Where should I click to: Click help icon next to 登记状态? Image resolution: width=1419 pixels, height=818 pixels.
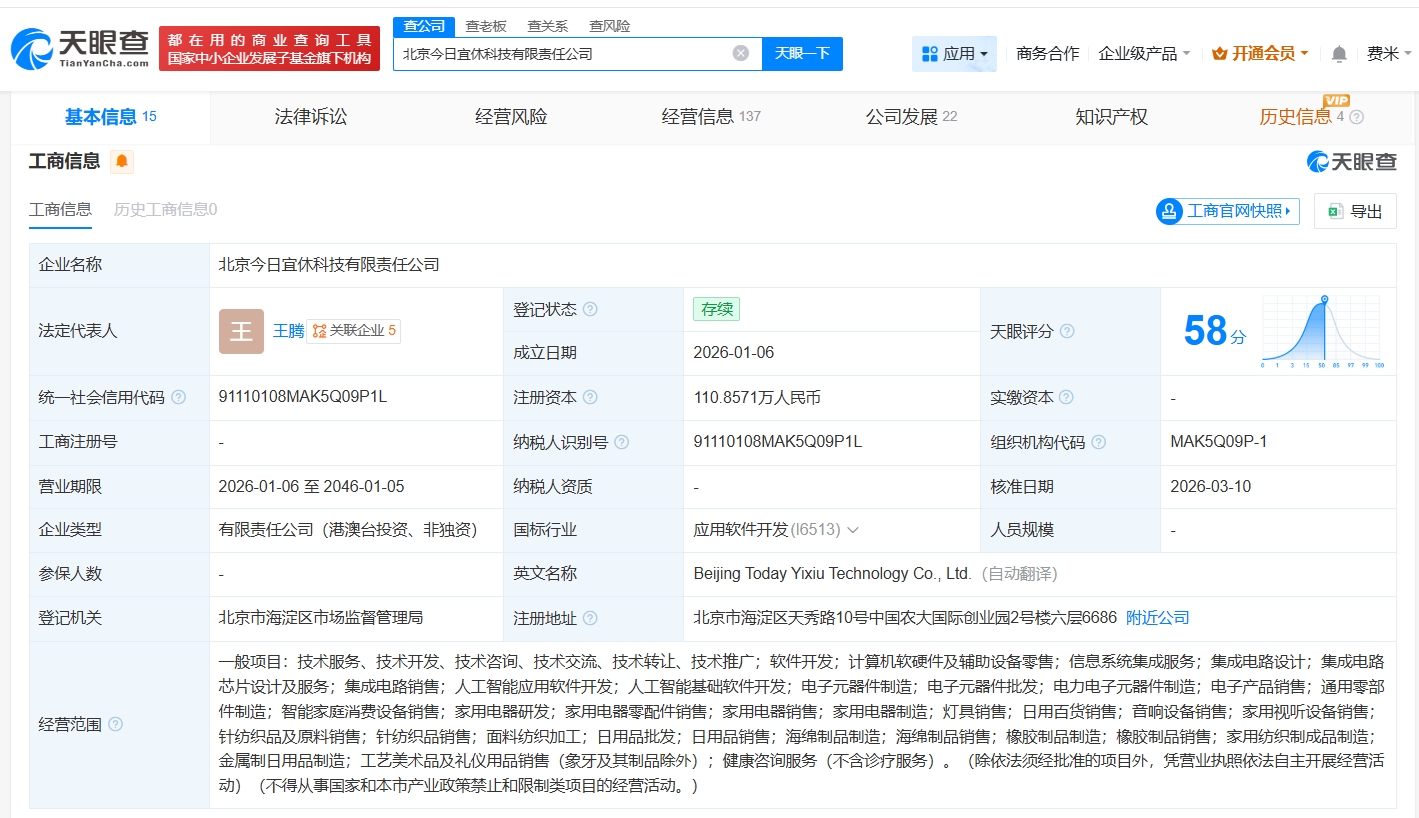click(590, 309)
